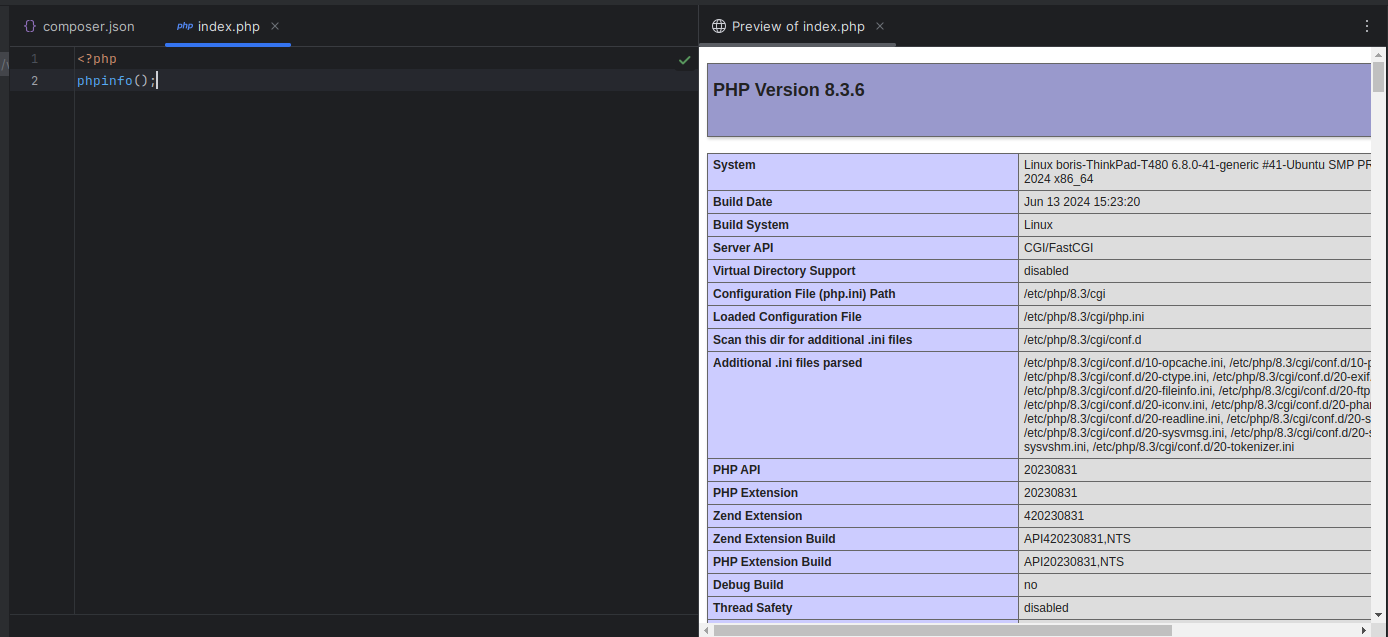
Task: Click the preview horizontal scrollbar thumb
Action: coord(940,631)
